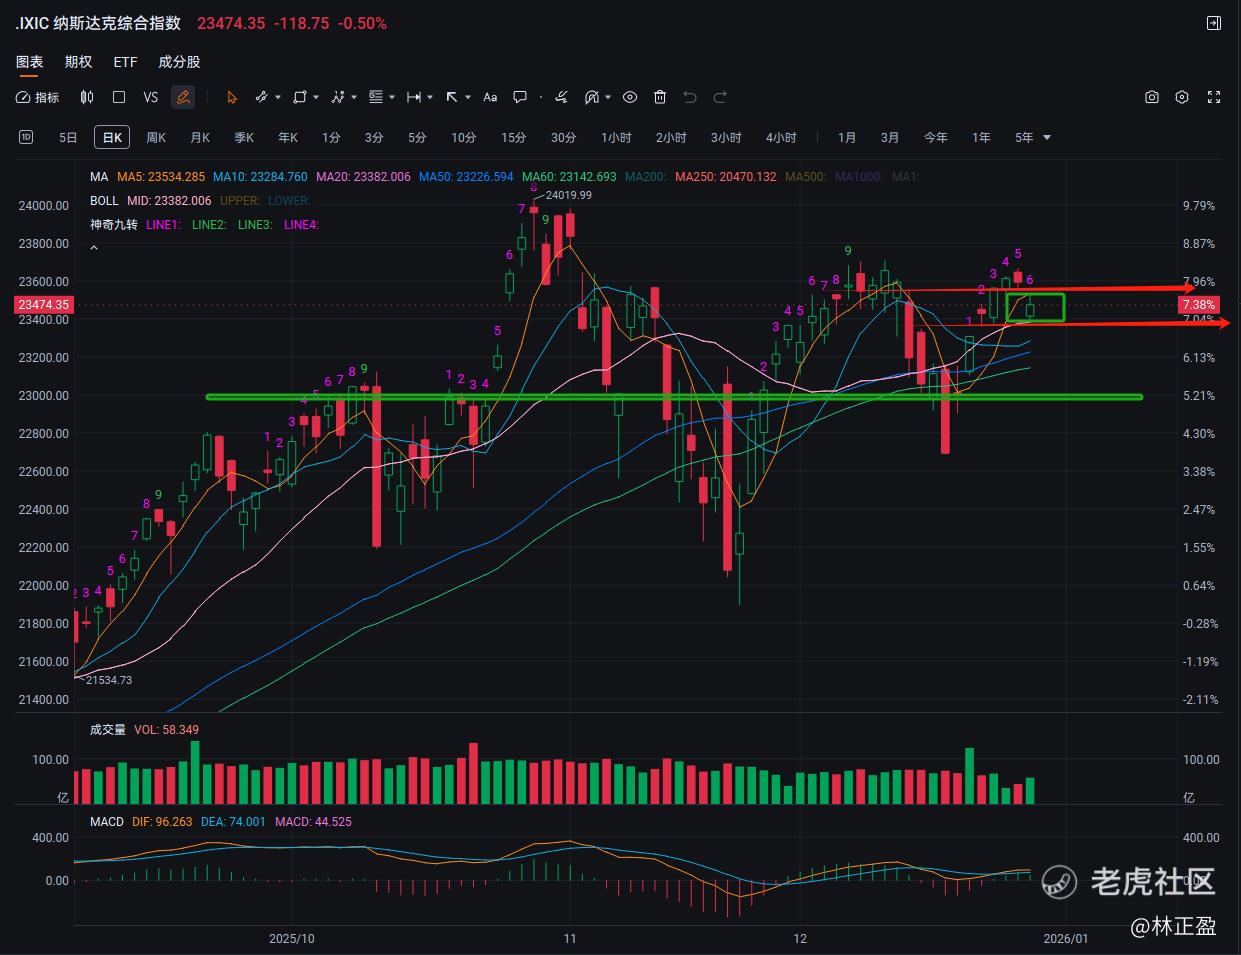Click the MACD indicator label
The height and width of the screenshot is (955, 1241).
(107, 822)
